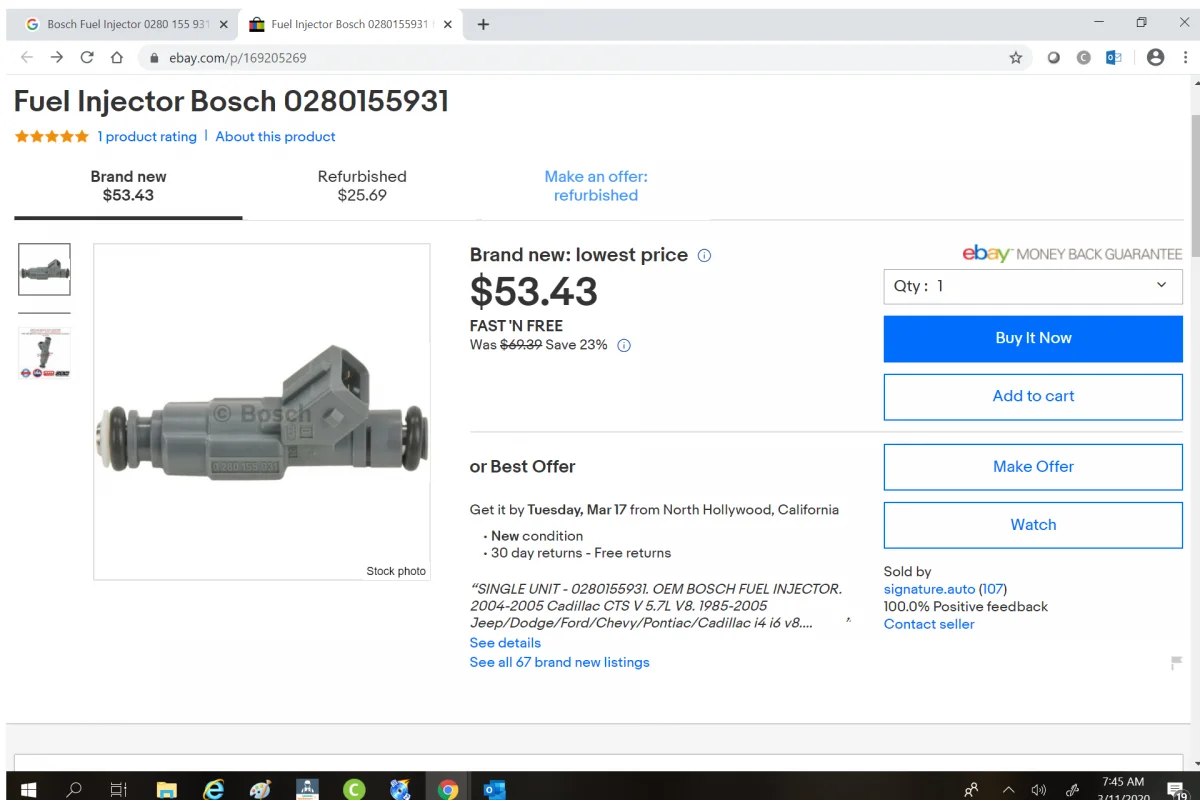Click the Outlook extension icon in Chrome toolbar
This screenshot has height=800, width=1200.
click(x=1112, y=58)
